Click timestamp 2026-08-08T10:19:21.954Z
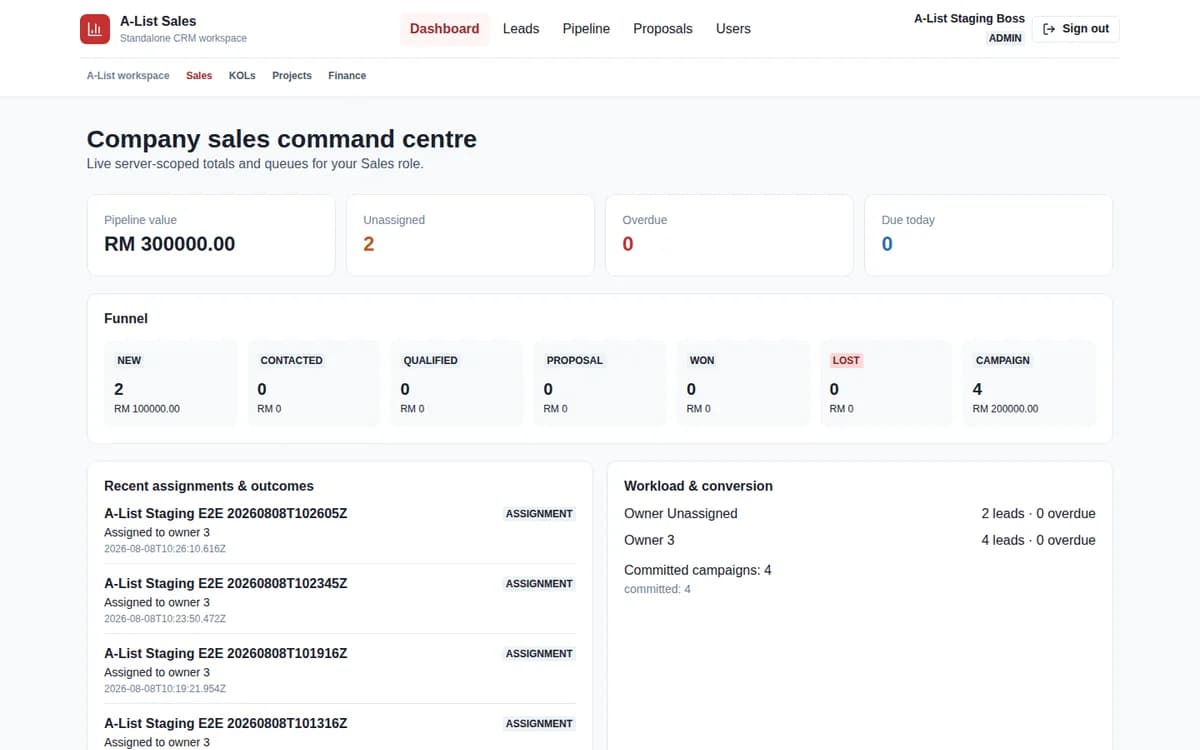 pos(165,689)
